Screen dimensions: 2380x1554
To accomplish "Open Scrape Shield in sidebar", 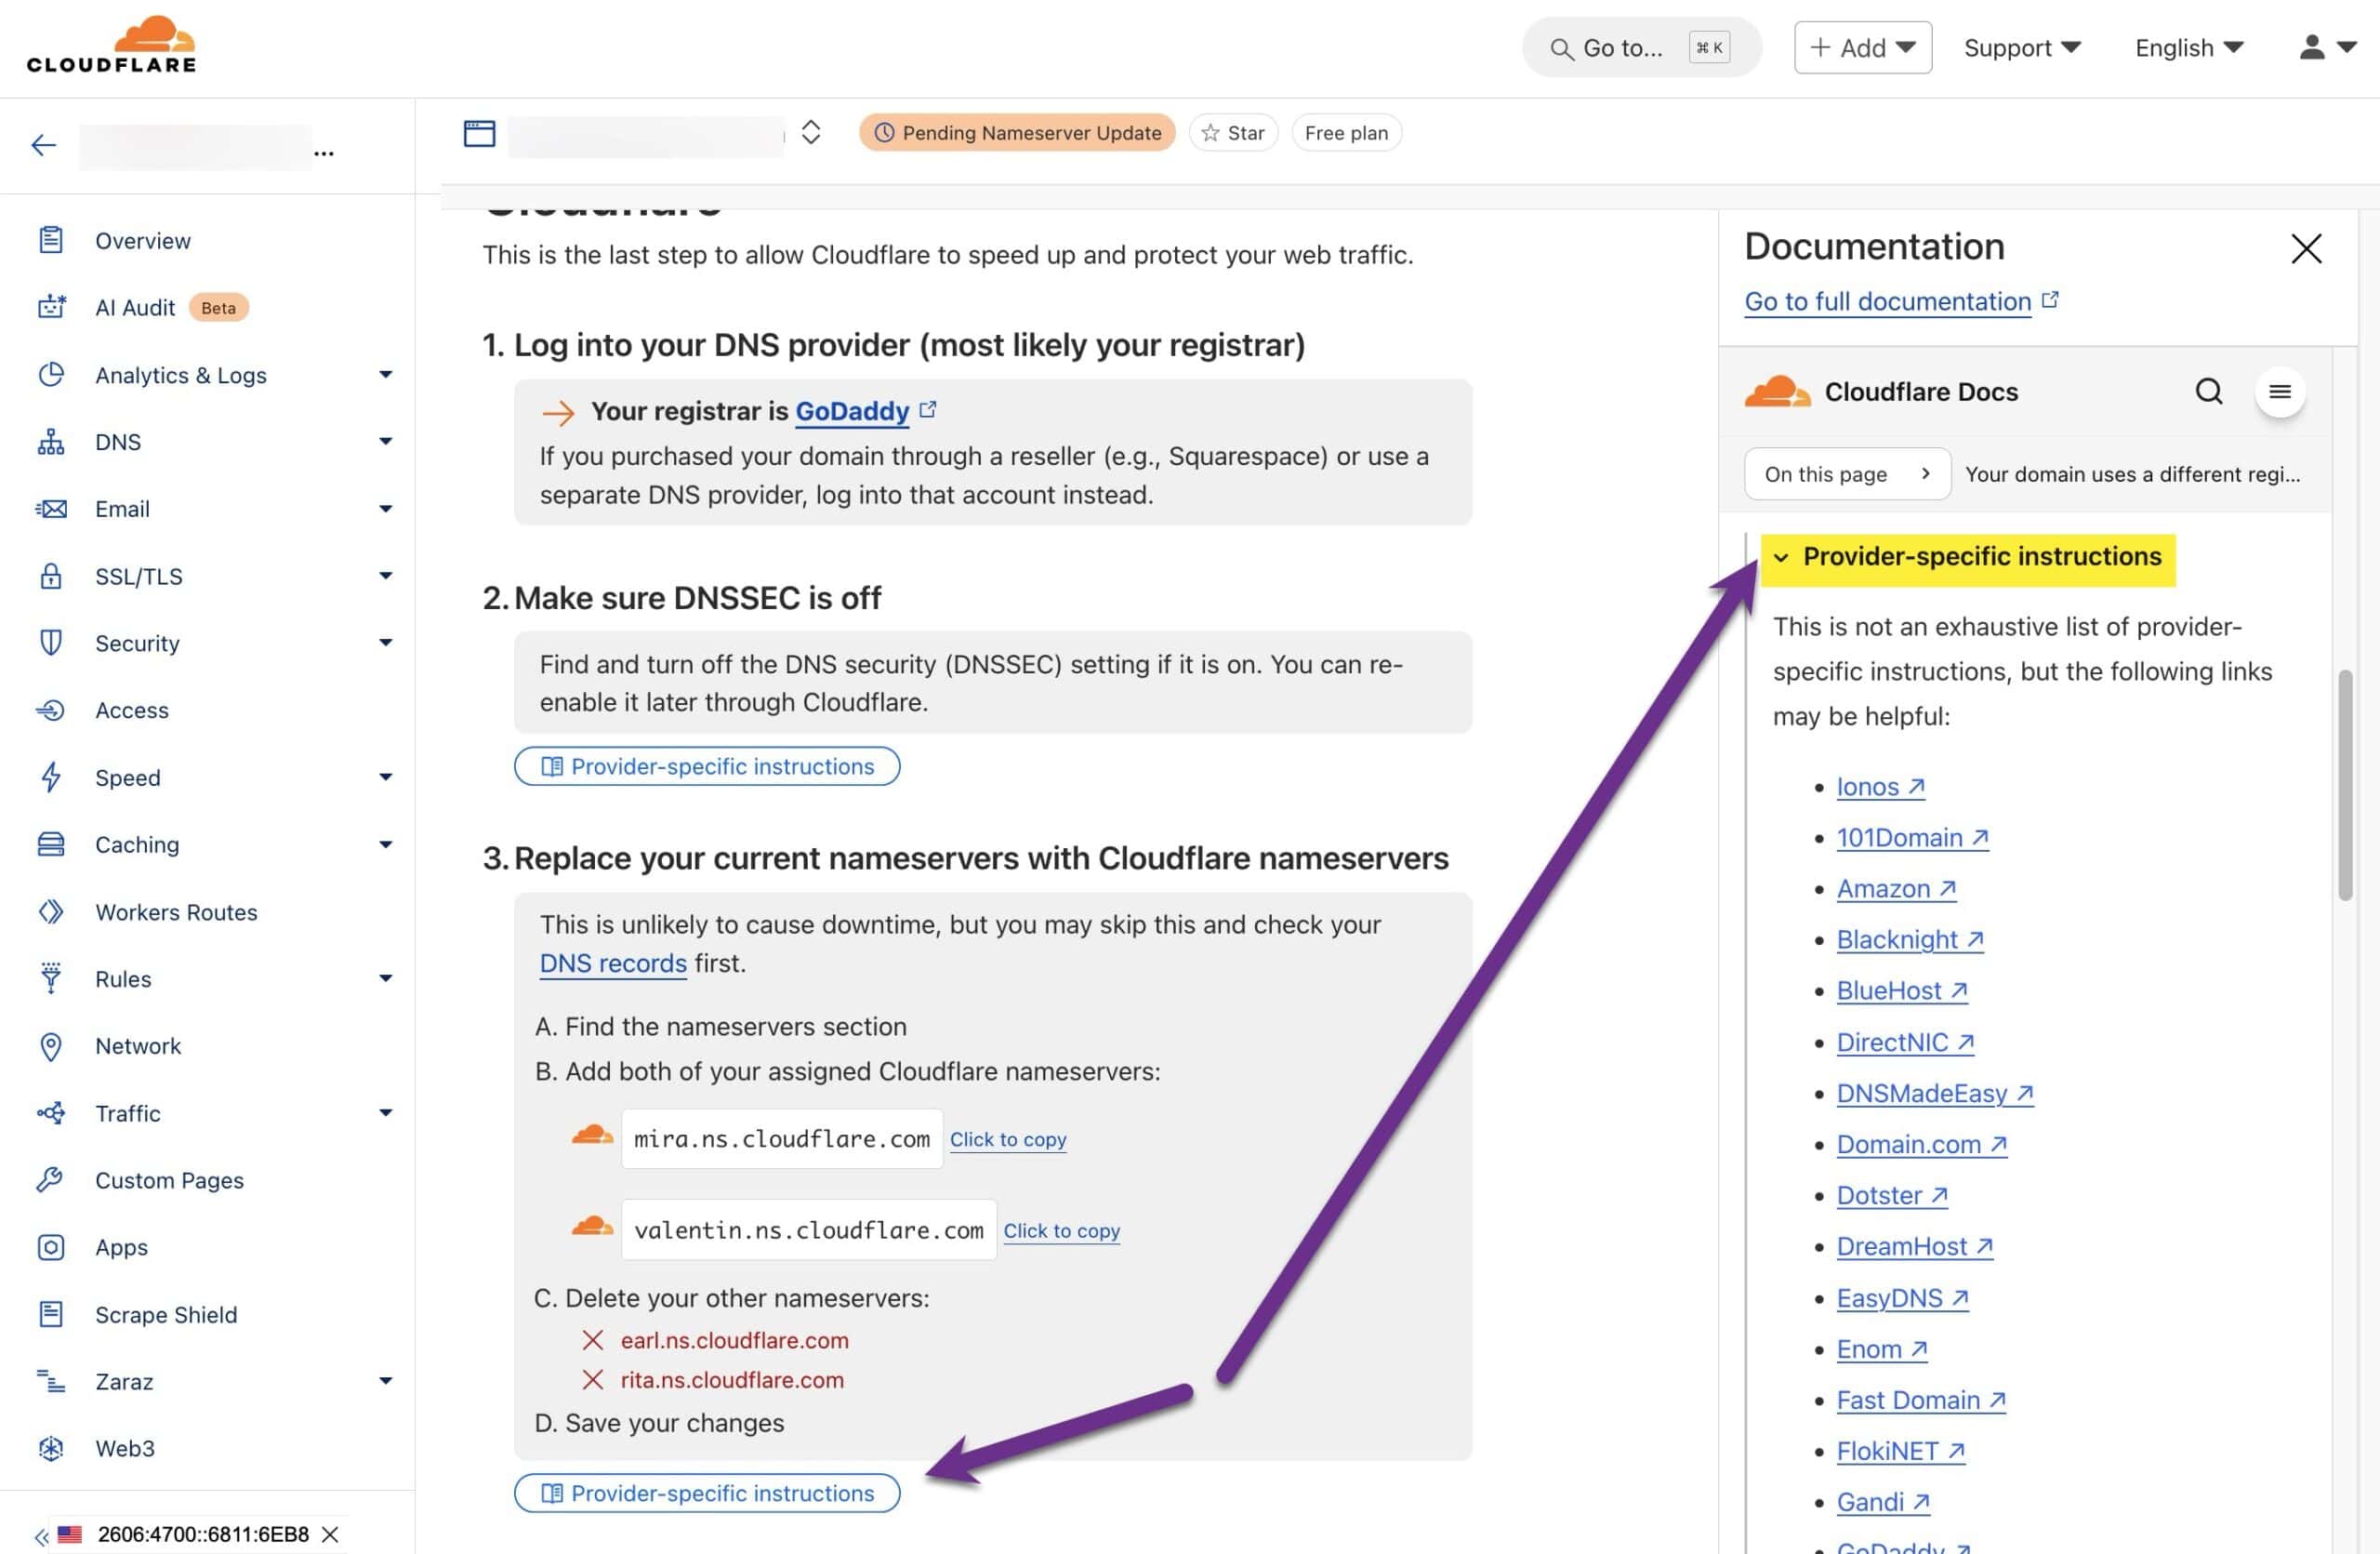I will (166, 1314).
